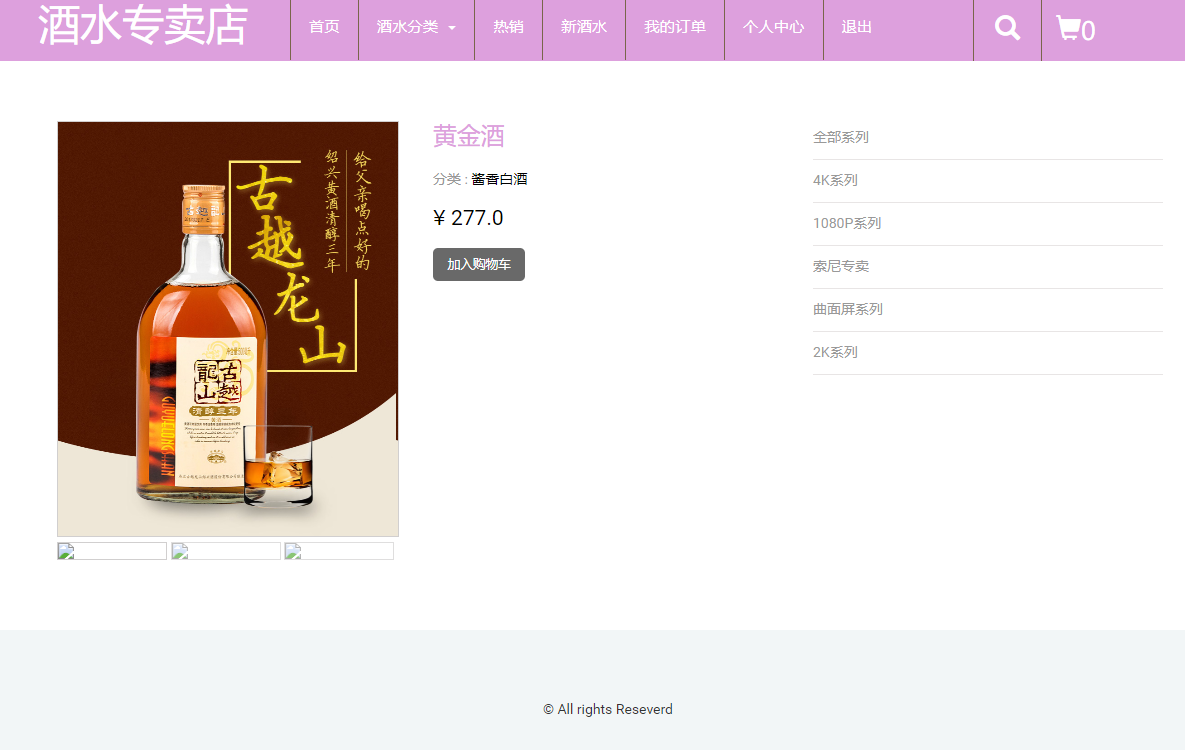Open the 酱香白酒 category link
The image size is (1185, 750).
pos(500,179)
